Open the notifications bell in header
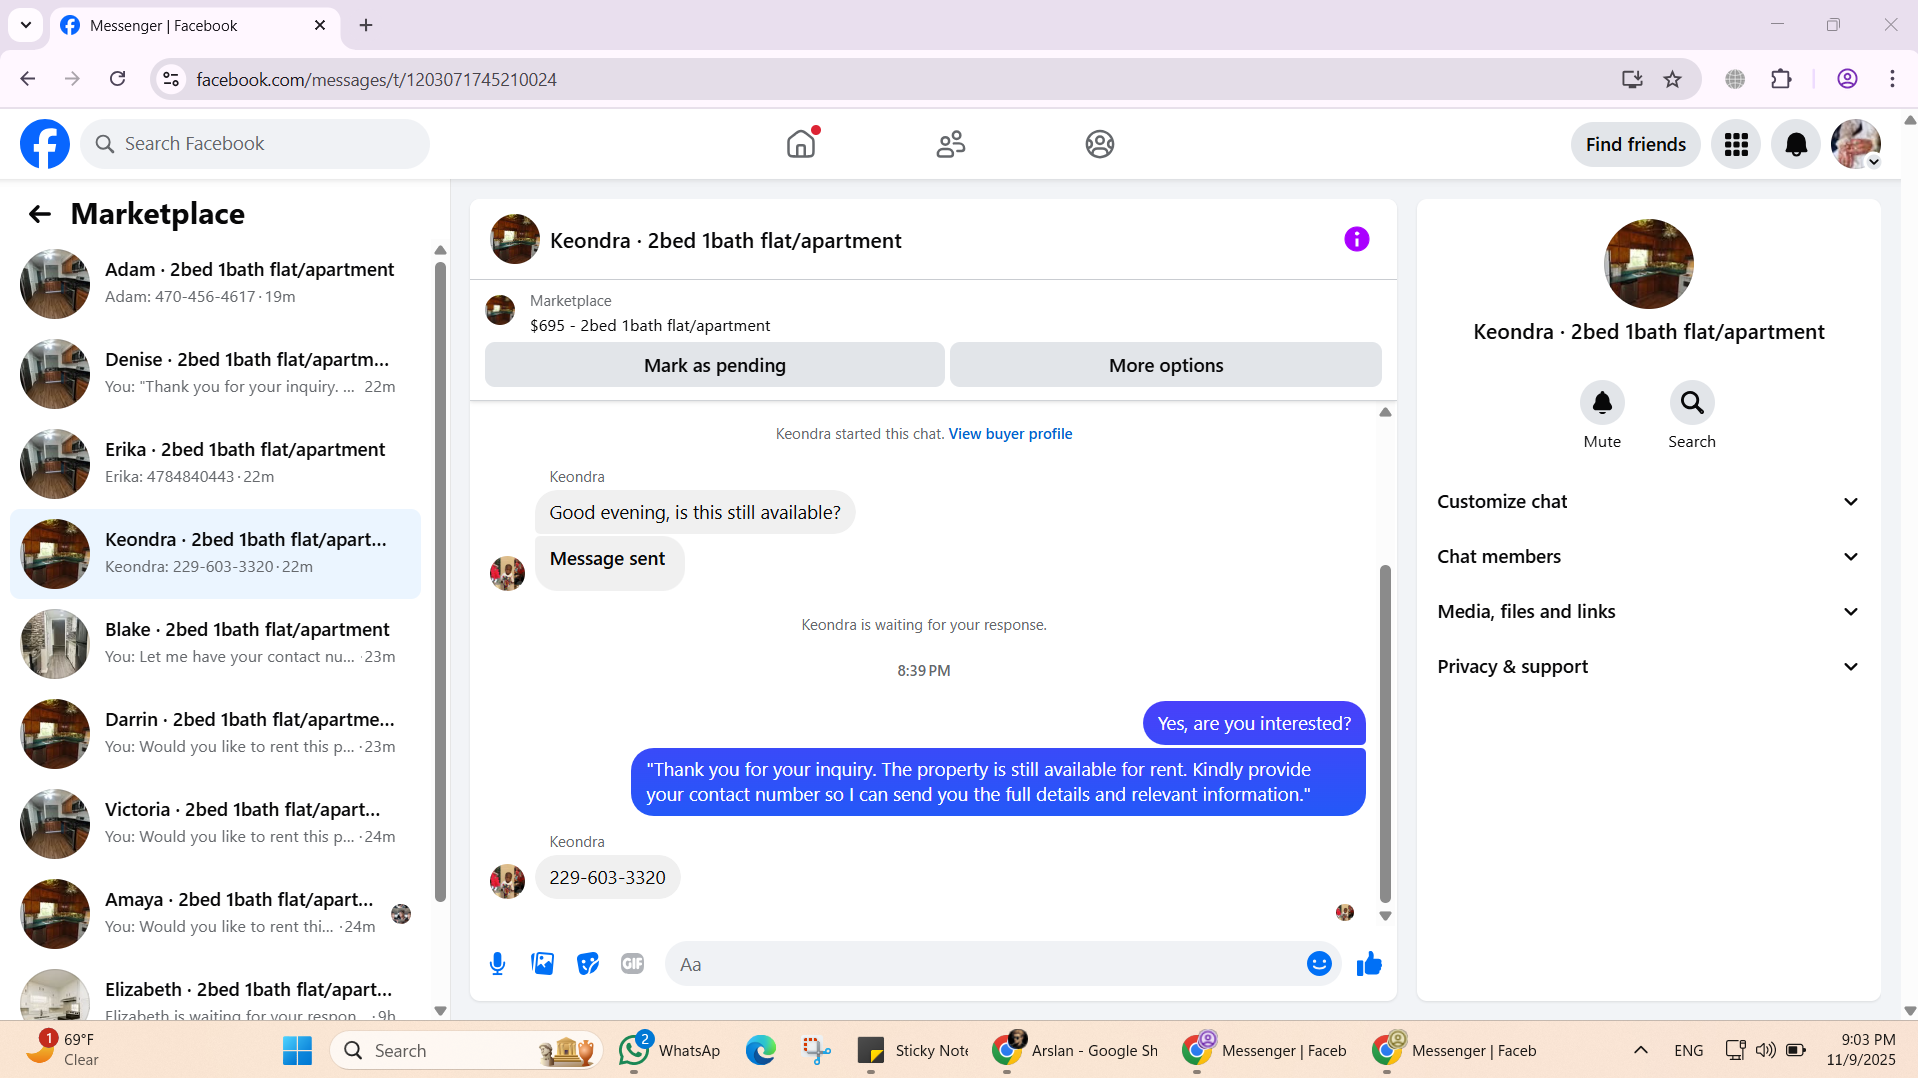The height and width of the screenshot is (1078, 1918). (x=1796, y=145)
